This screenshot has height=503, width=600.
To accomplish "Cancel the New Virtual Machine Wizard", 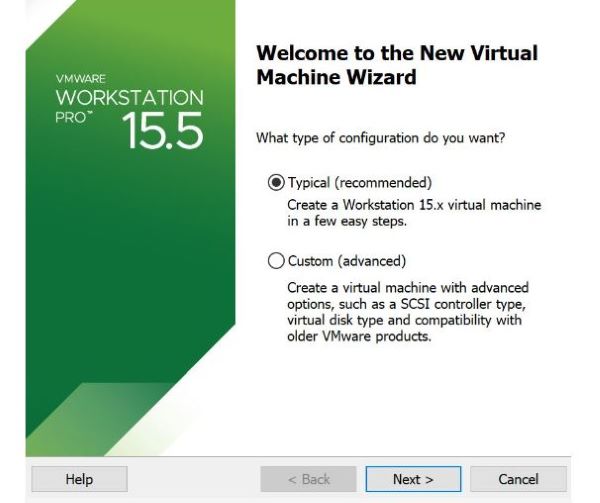I will [x=518, y=479].
